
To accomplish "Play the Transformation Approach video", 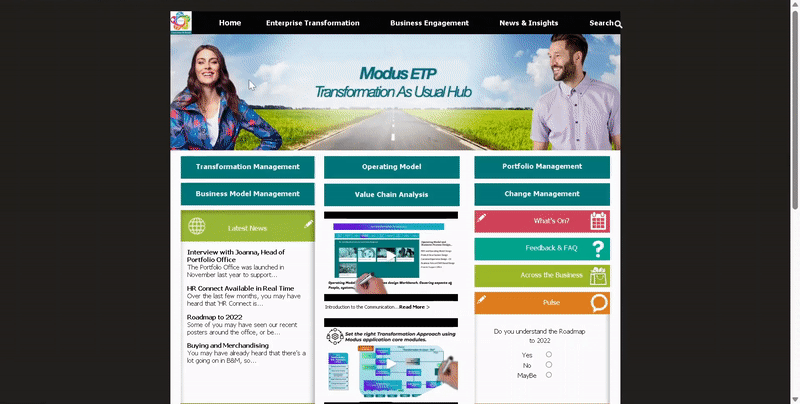I will coord(391,364).
